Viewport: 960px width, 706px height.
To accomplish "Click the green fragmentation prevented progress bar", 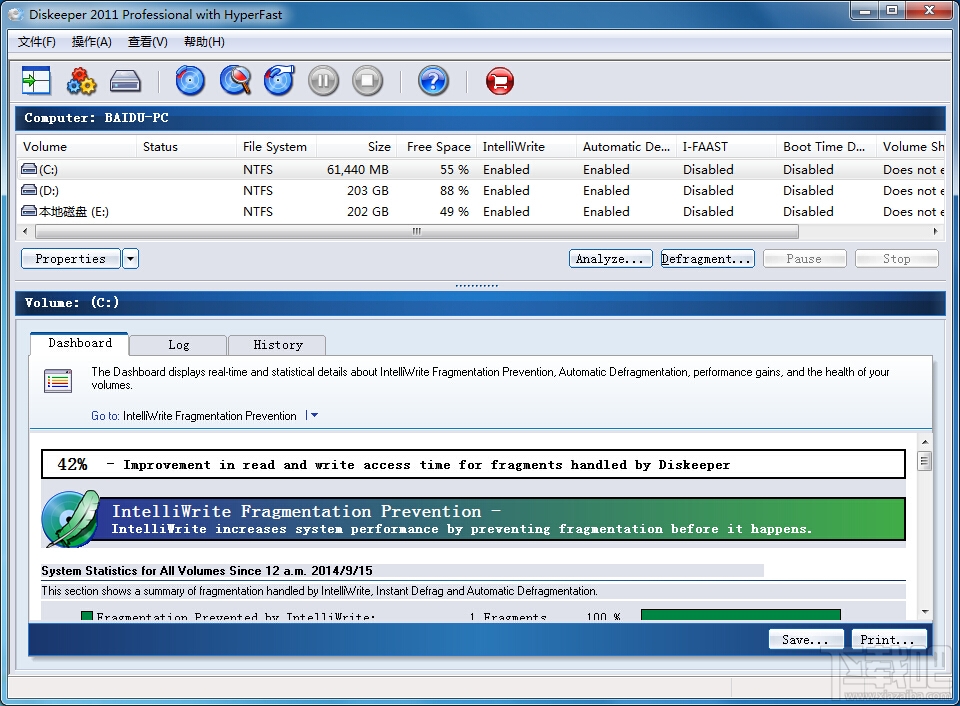I will tap(740, 614).
